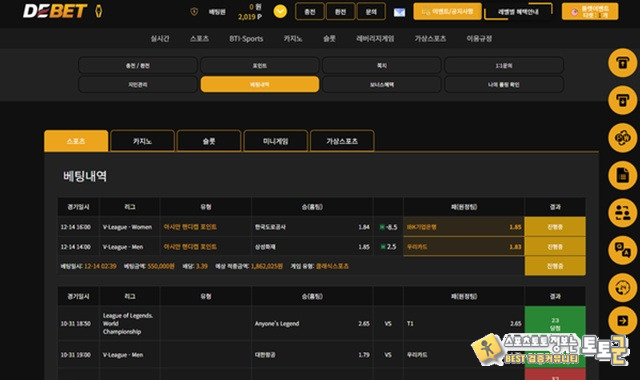Image resolution: width=640 pixels, height=380 pixels.
Task: Select the 포인트 account tab
Action: point(260,65)
